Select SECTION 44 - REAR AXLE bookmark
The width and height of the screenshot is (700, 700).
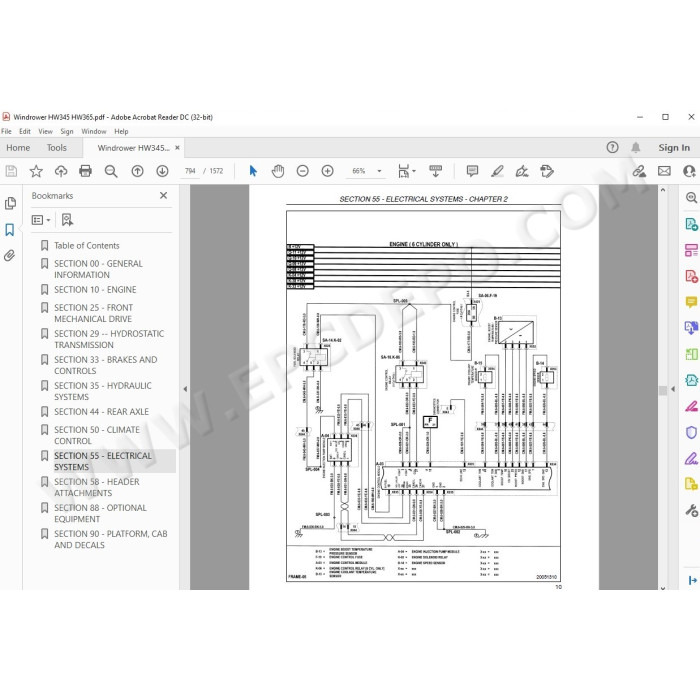pos(101,412)
